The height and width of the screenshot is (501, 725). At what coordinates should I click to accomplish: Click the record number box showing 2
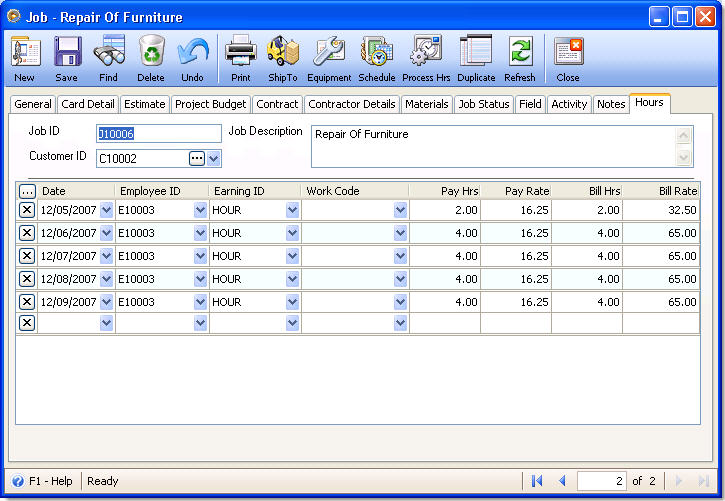pyautogui.click(x=602, y=481)
